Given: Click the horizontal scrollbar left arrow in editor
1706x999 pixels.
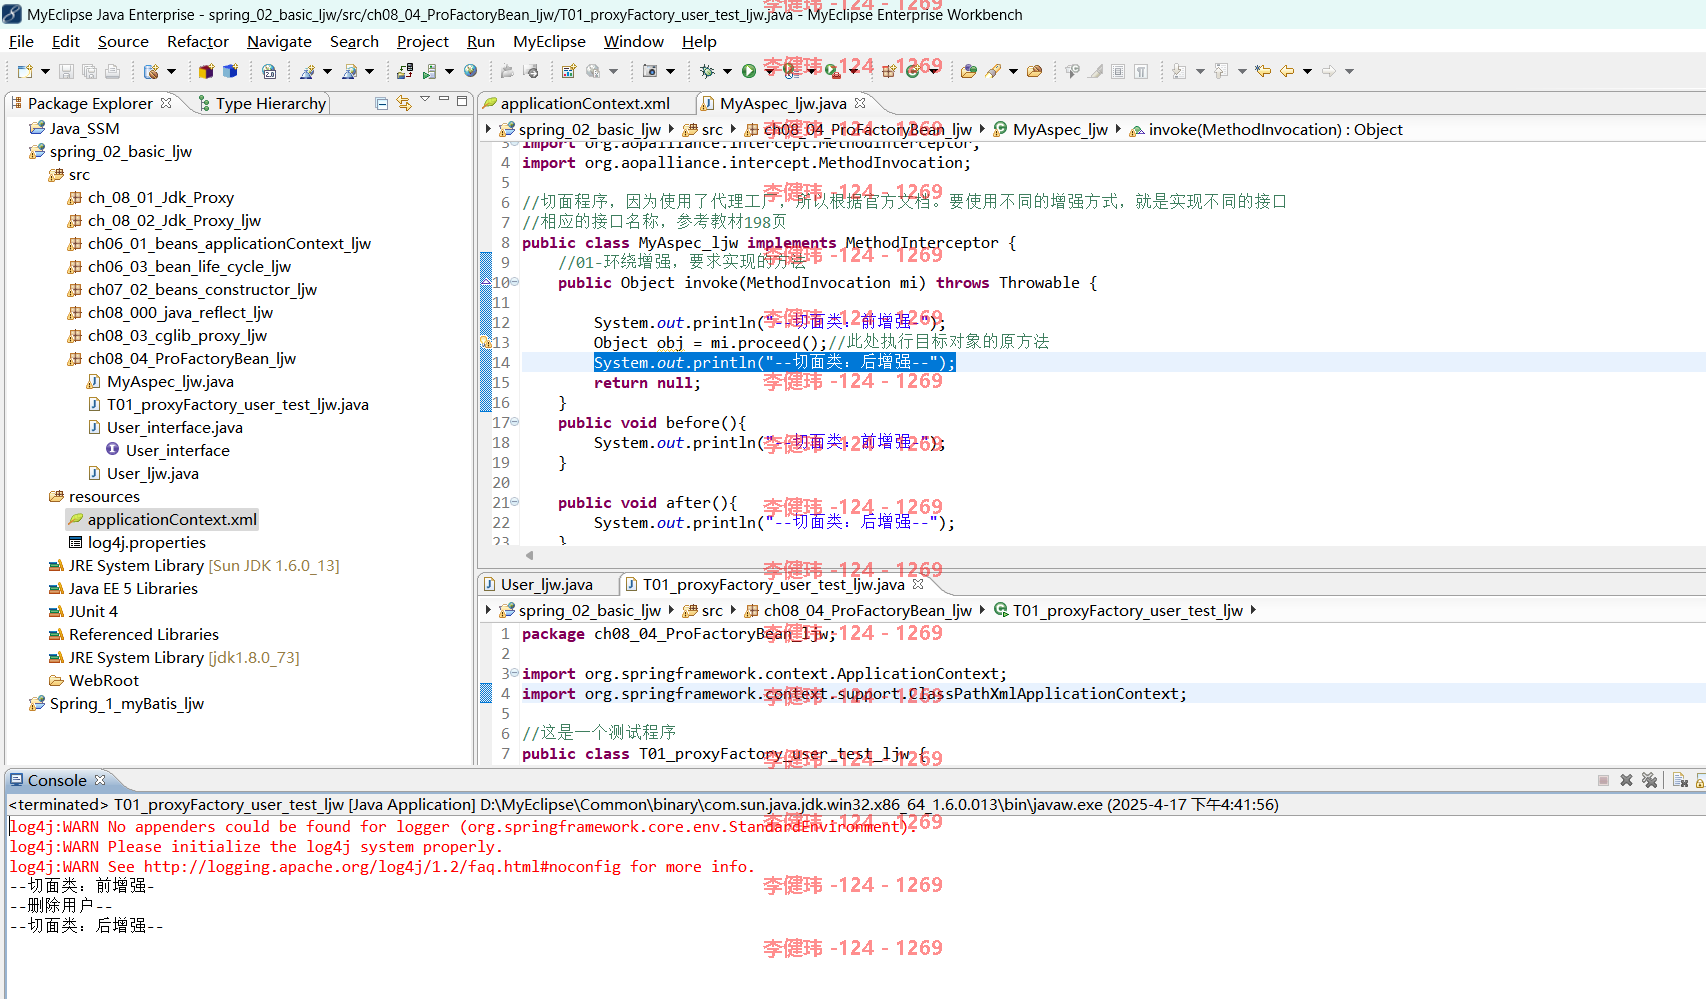Looking at the screenshot, I should tap(530, 555).
